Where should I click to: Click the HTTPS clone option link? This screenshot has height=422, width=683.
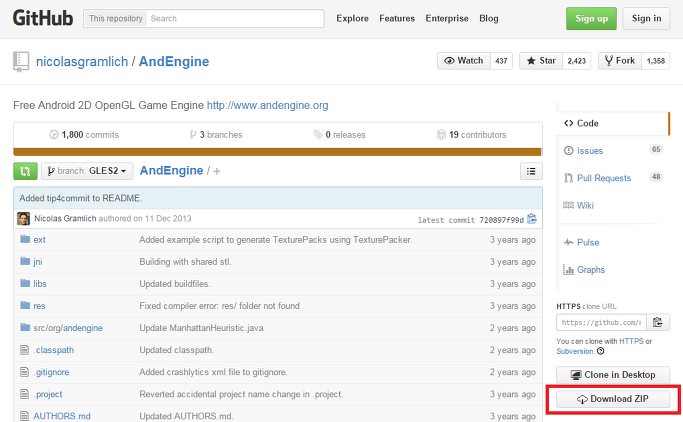tap(631, 341)
